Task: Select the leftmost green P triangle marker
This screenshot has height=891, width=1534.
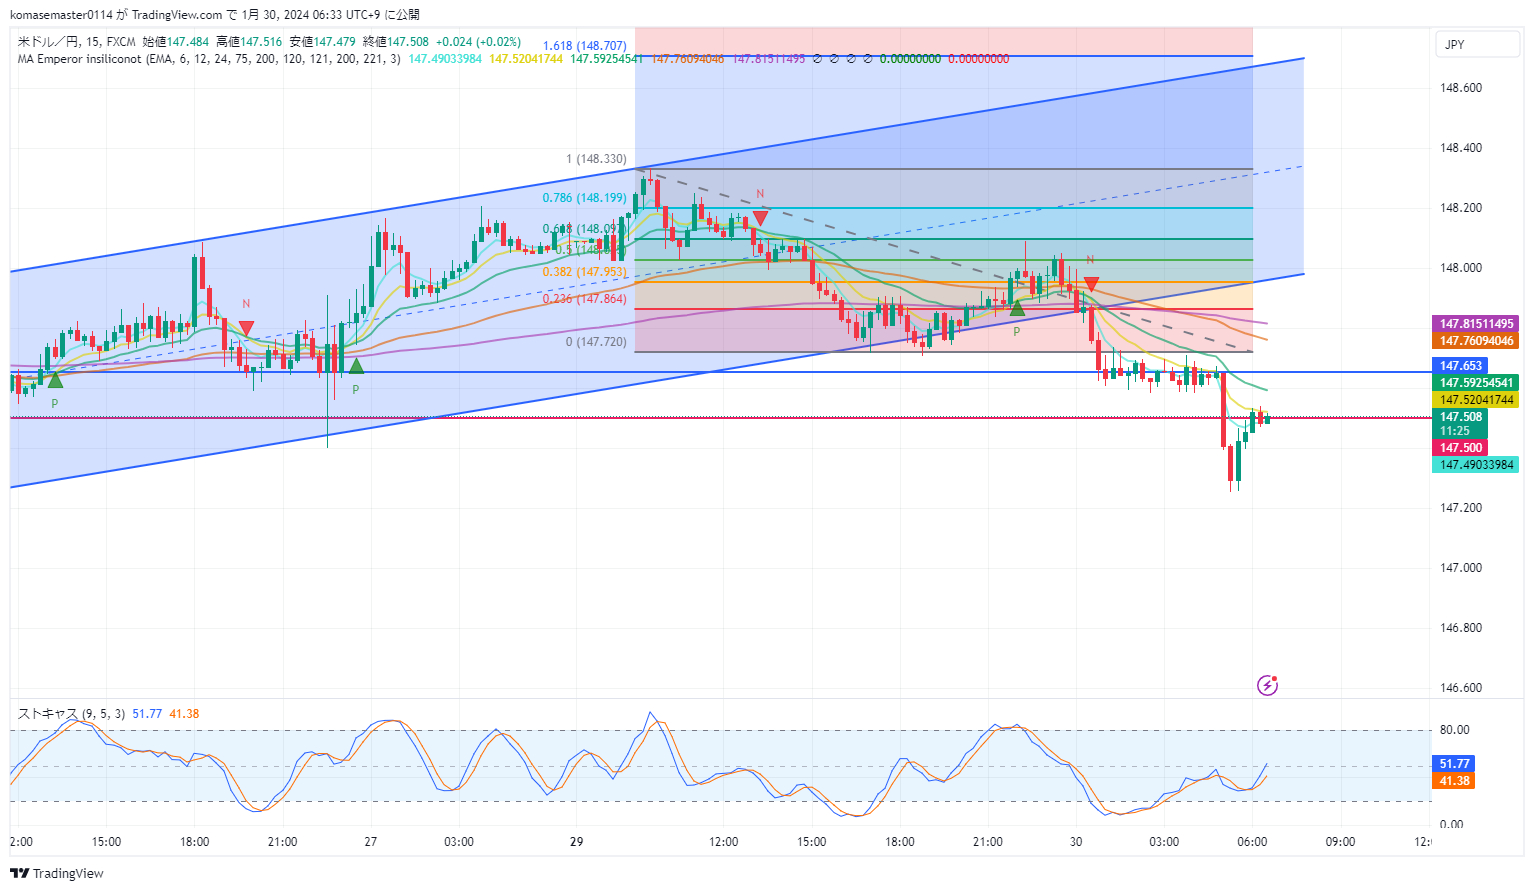Action: (x=55, y=379)
